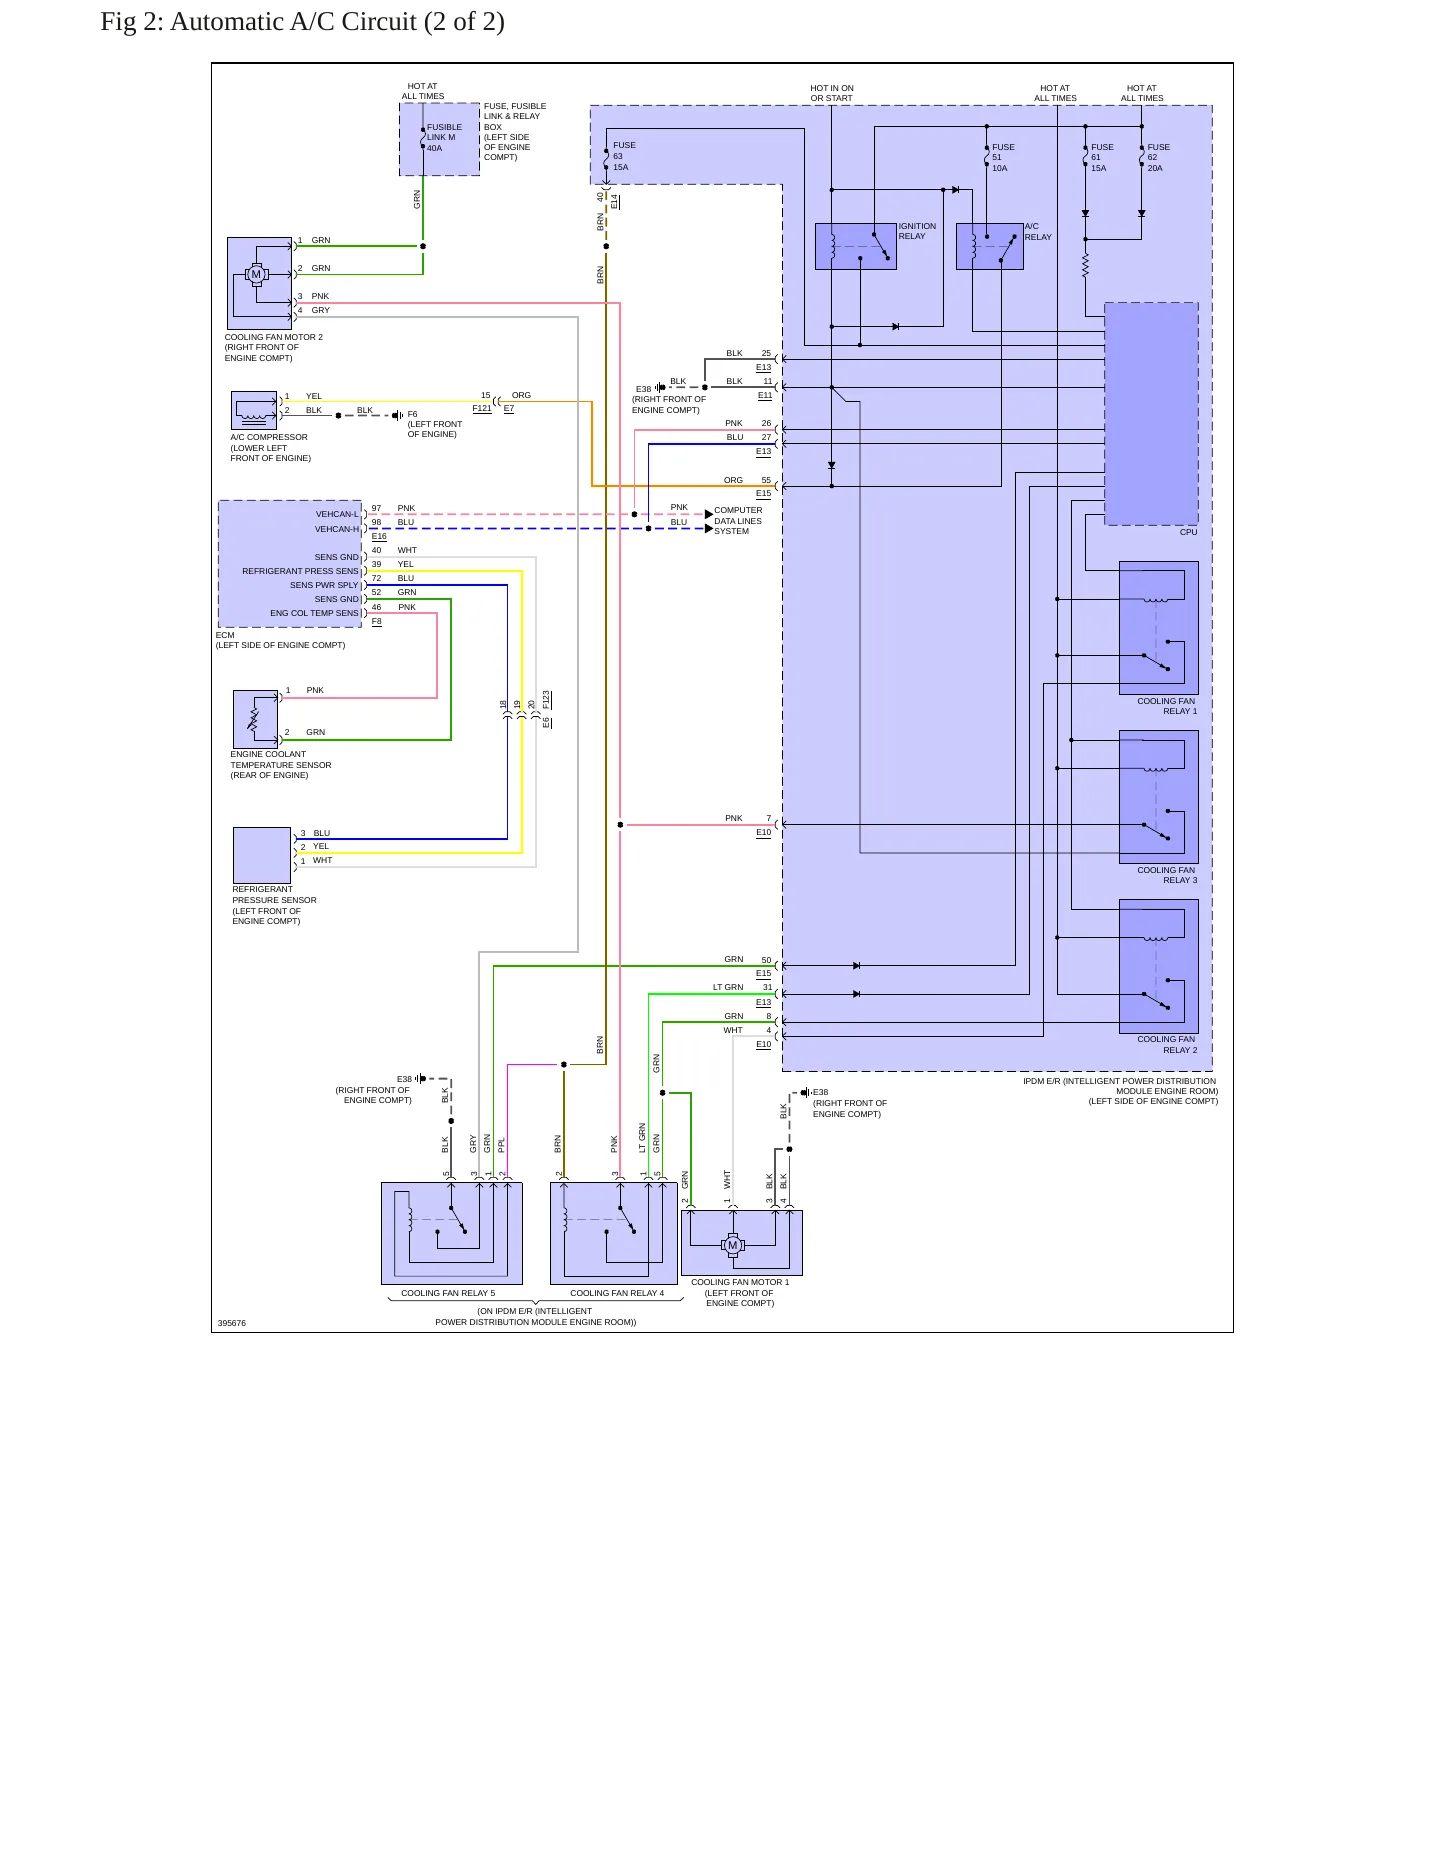Select the 'CPU' label under the large block
The height and width of the screenshot is (1870, 1445).
[1188, 532]
